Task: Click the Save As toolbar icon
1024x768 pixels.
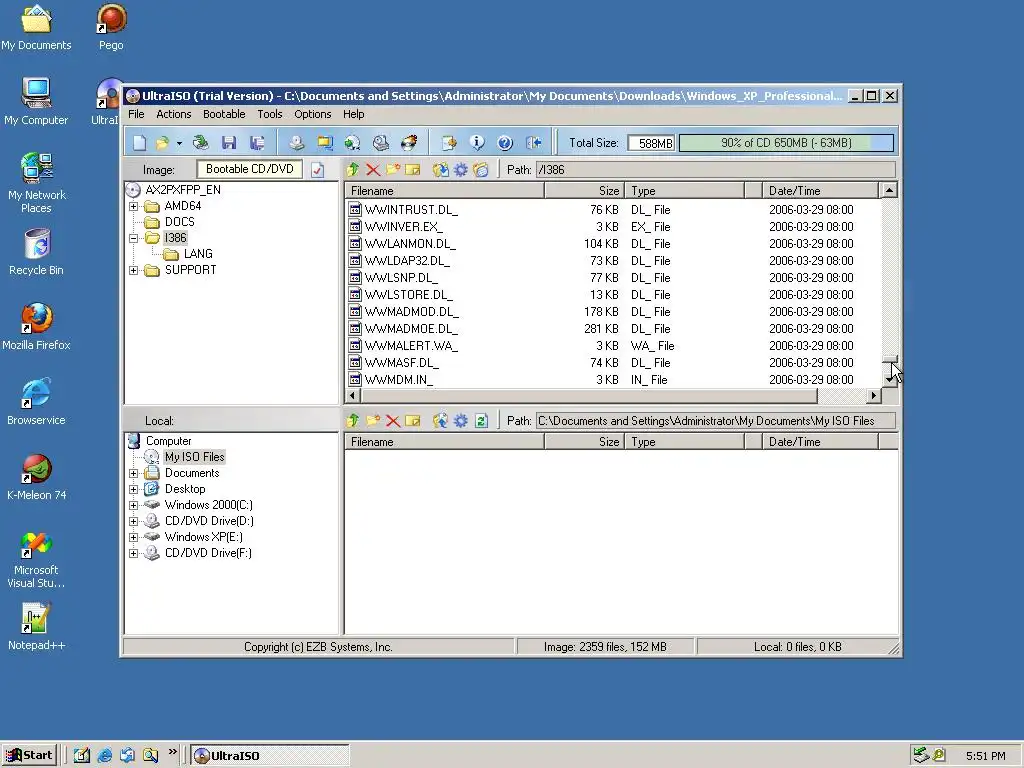Action: pos(257,142)
